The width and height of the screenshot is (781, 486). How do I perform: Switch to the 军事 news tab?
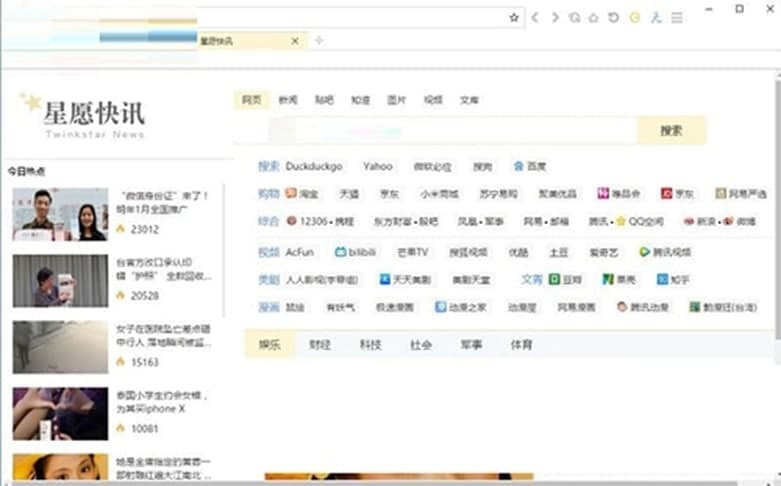(x=471, y=345)
